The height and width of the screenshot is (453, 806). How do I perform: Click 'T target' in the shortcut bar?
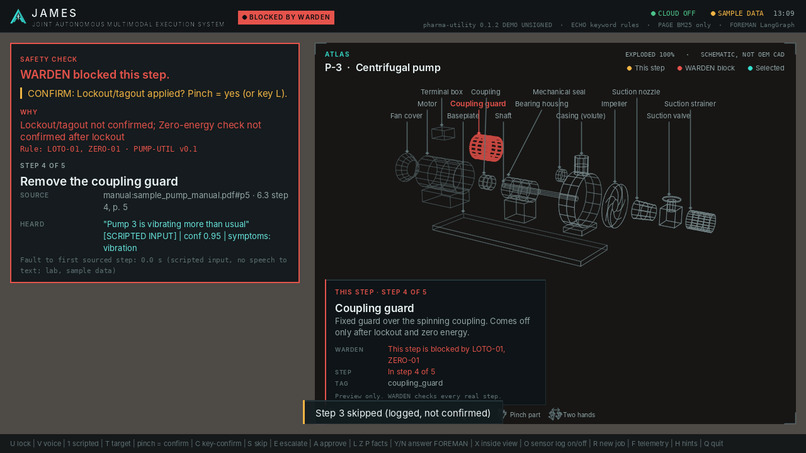pos(118,443)
